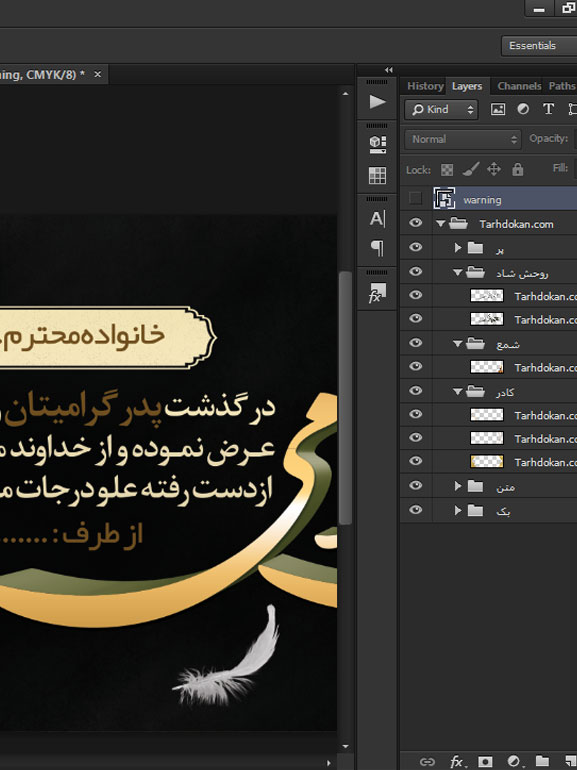
Task: Hide the کادر group
Action: point(415,391)
